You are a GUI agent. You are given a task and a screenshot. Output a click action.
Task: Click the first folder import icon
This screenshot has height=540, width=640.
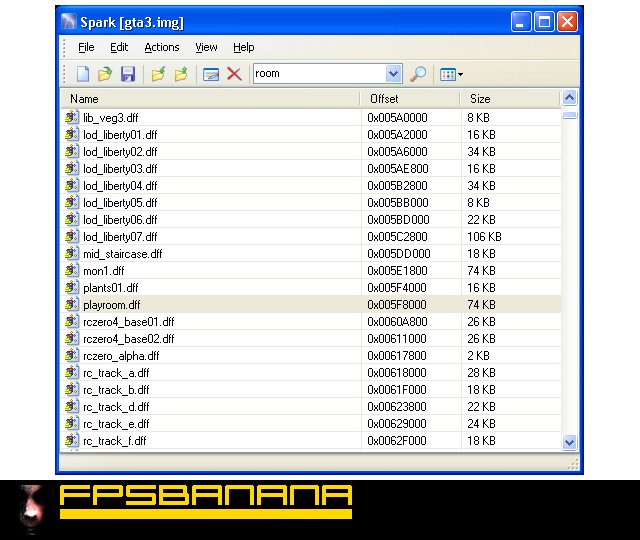[x=158, y=74]
